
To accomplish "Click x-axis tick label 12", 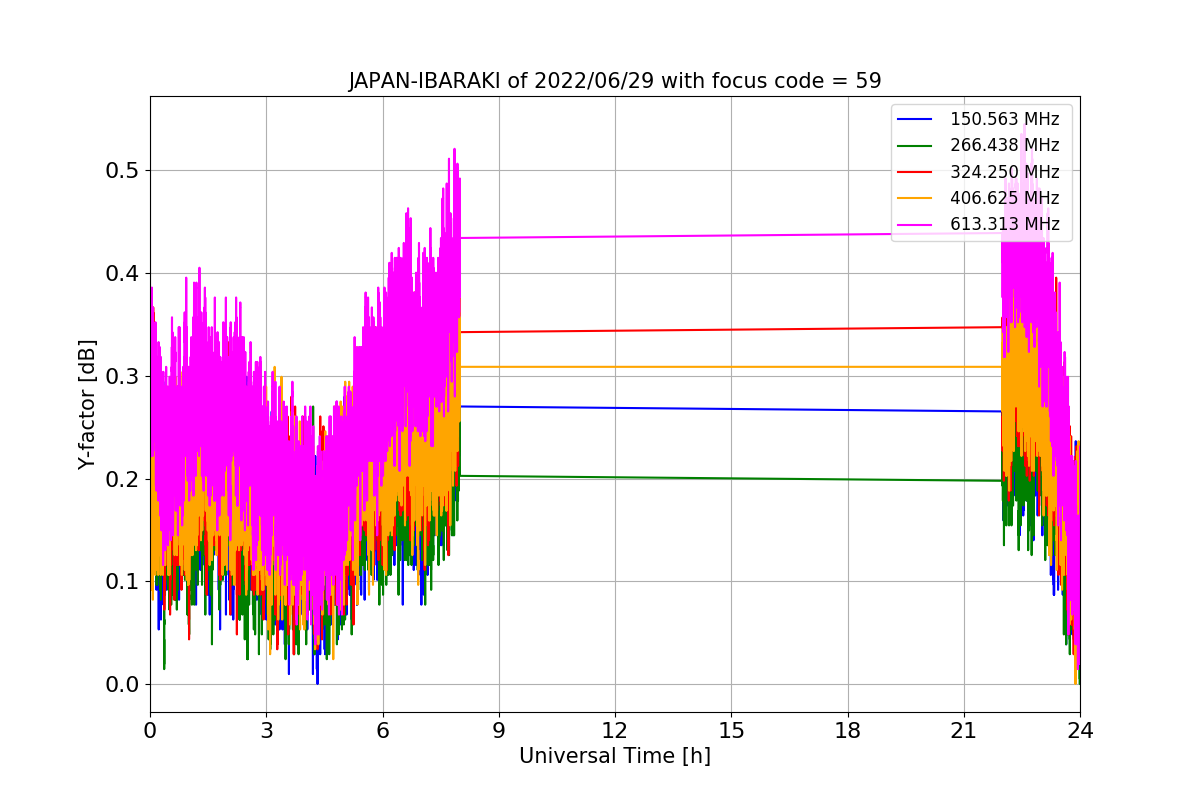I will click(x=615, y=731).
